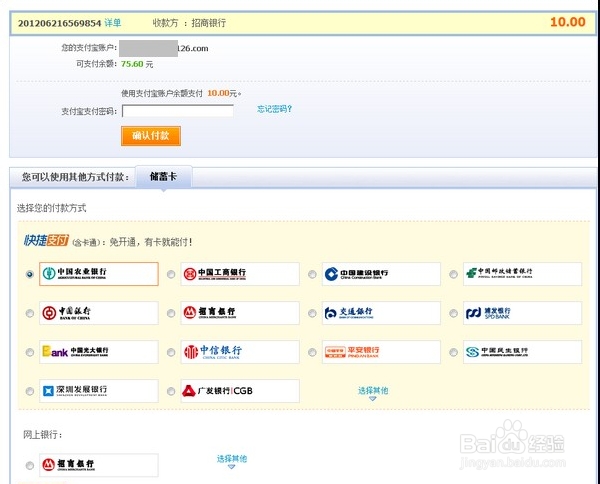Click the available balance 75.60 元
600x484 pixels.
pos(137,64)
